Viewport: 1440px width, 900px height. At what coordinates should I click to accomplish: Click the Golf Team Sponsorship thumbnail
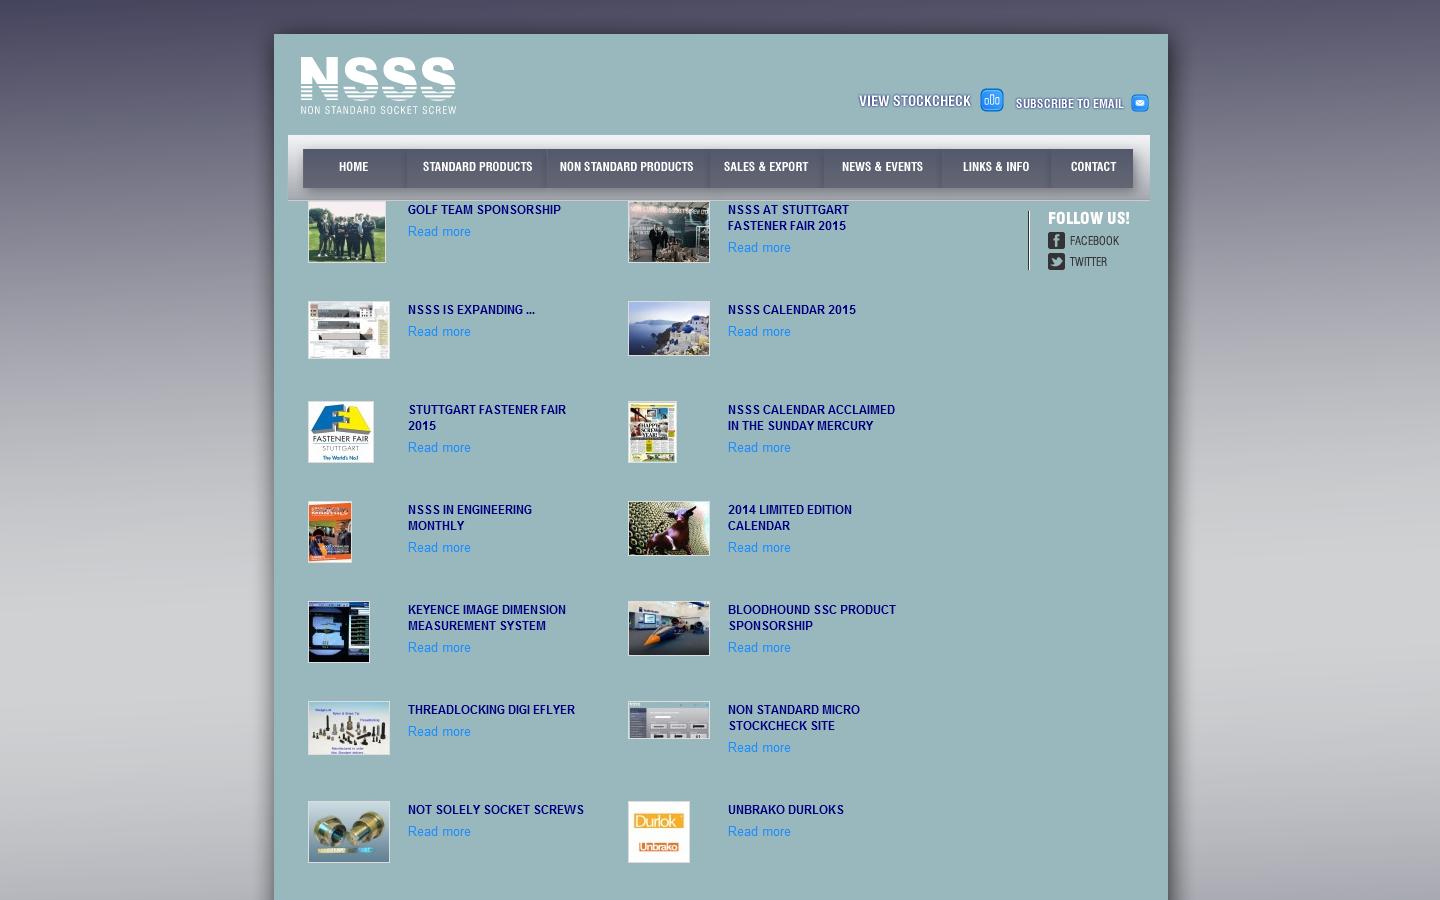[347, 232]
